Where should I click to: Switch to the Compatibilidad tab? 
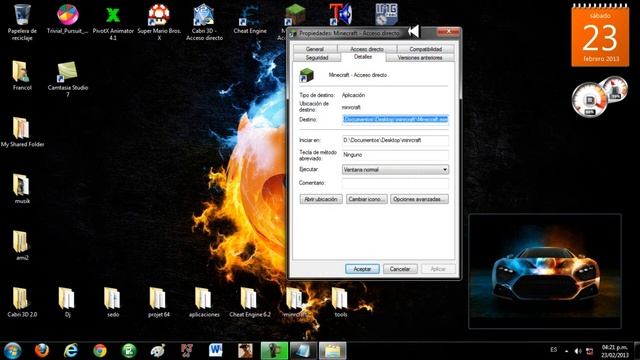pyautogui.click(x=425, y=49)
